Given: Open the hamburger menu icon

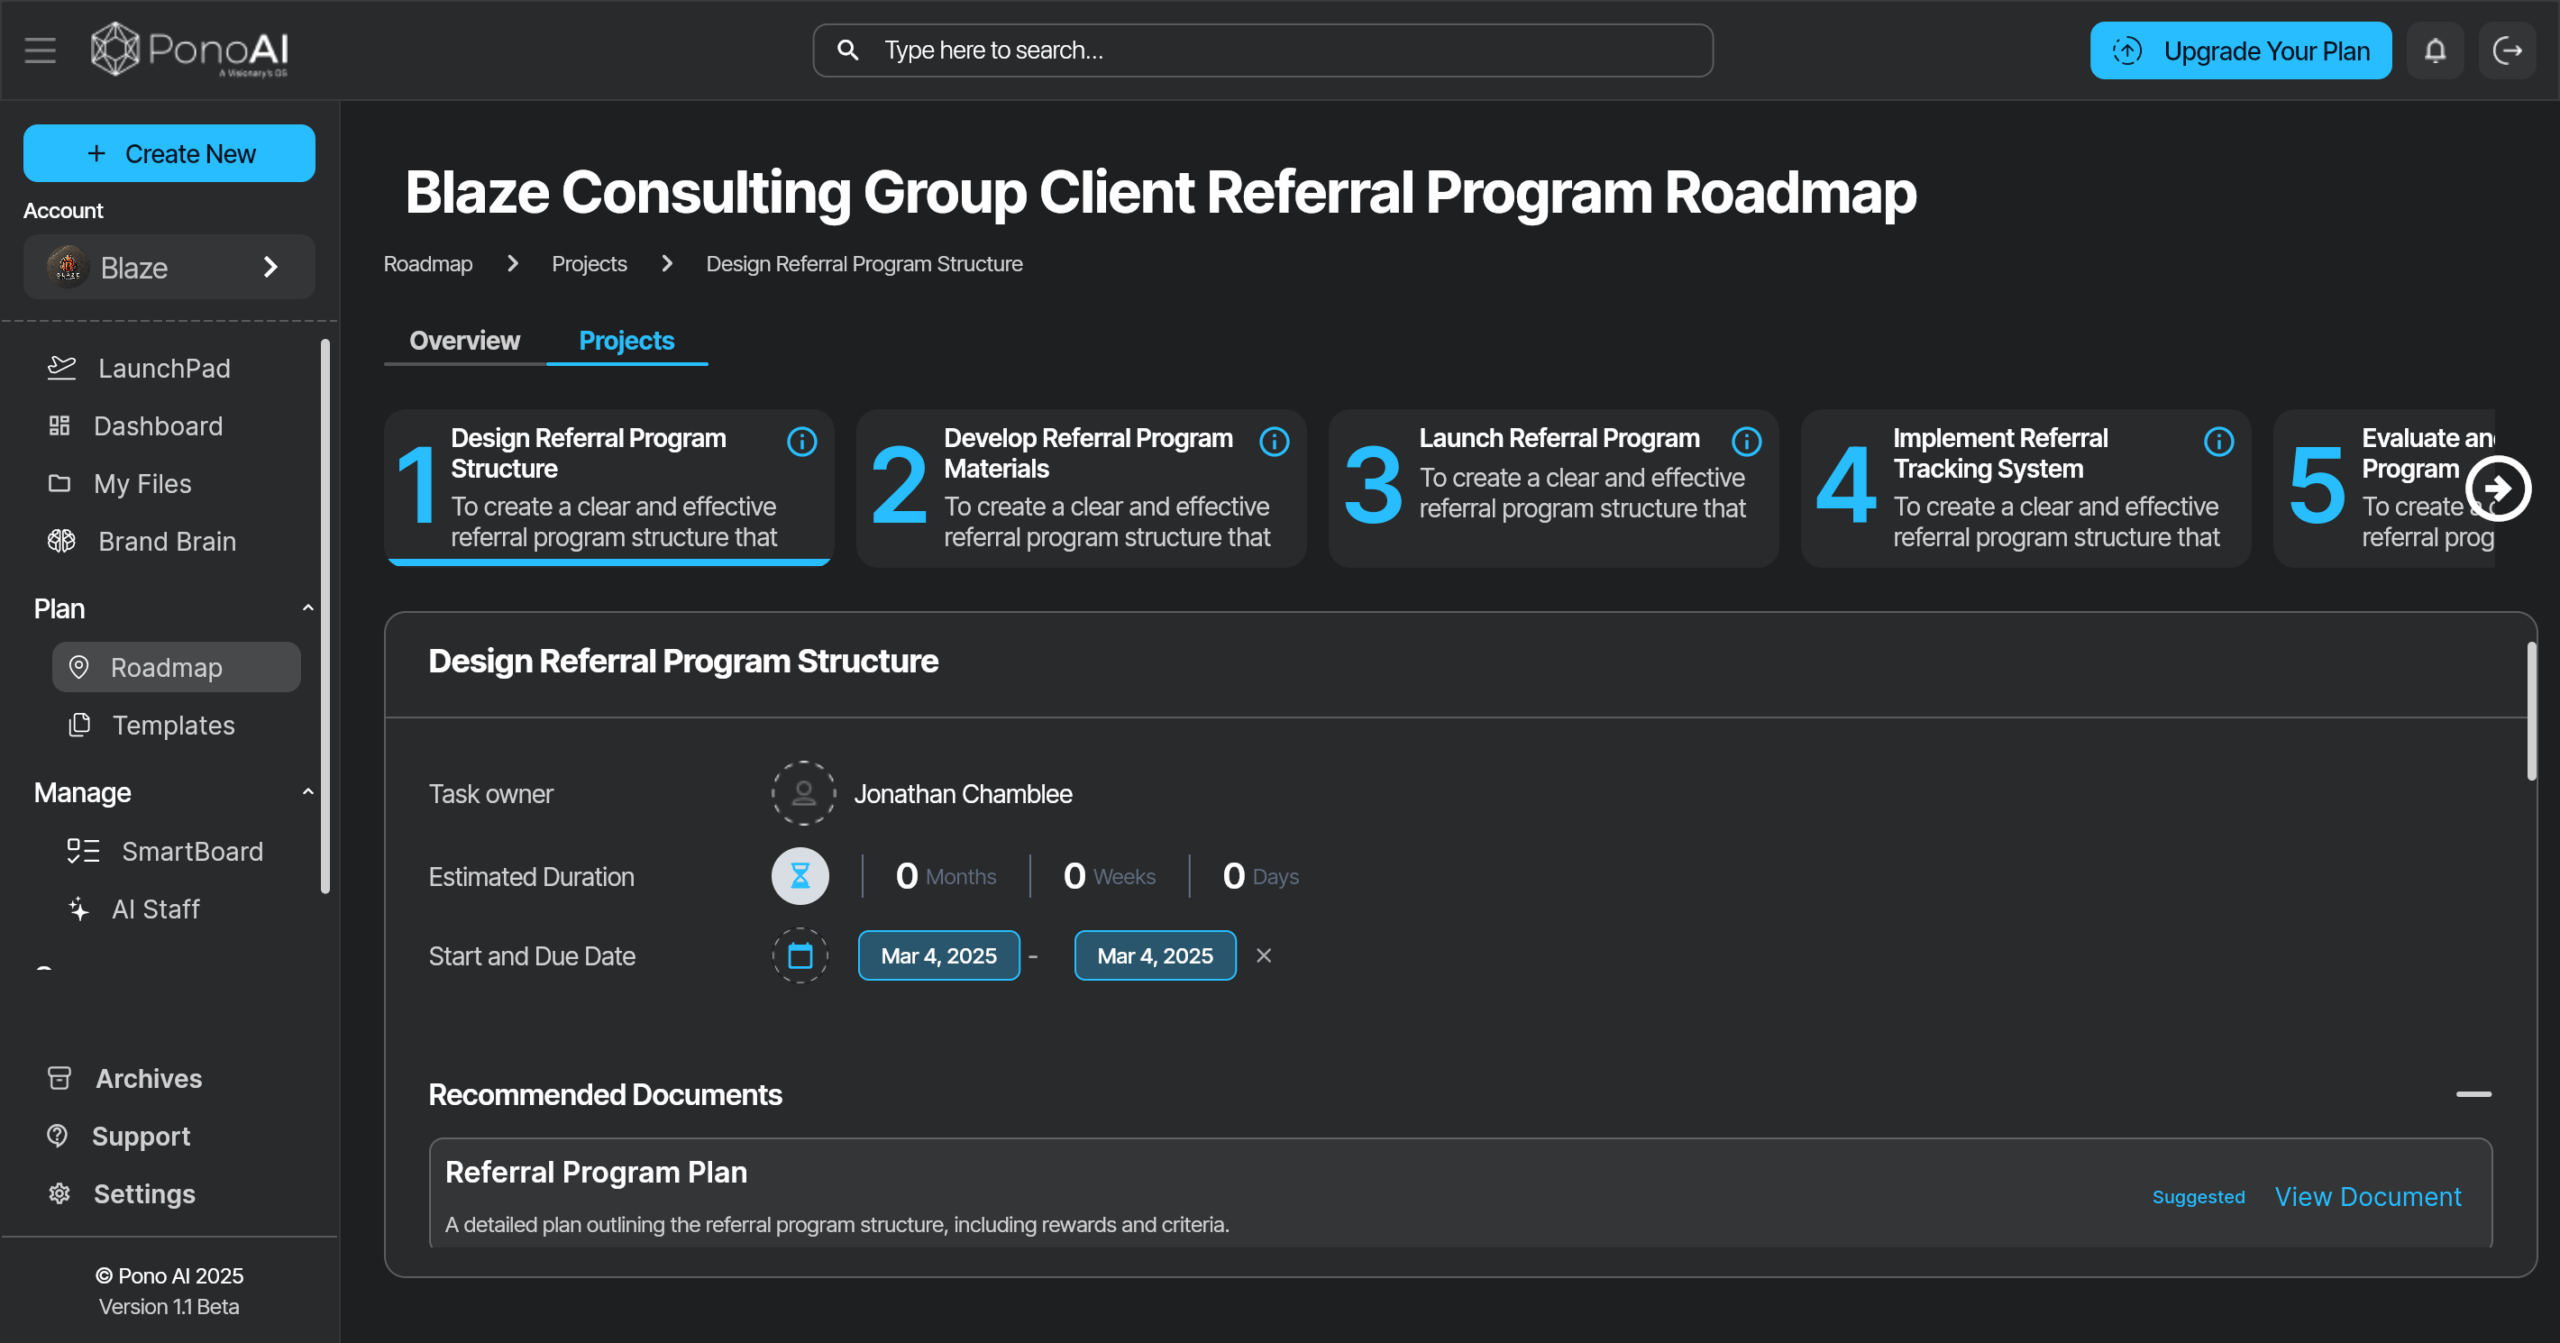Looking at the screenshot, I should (40, 50).
